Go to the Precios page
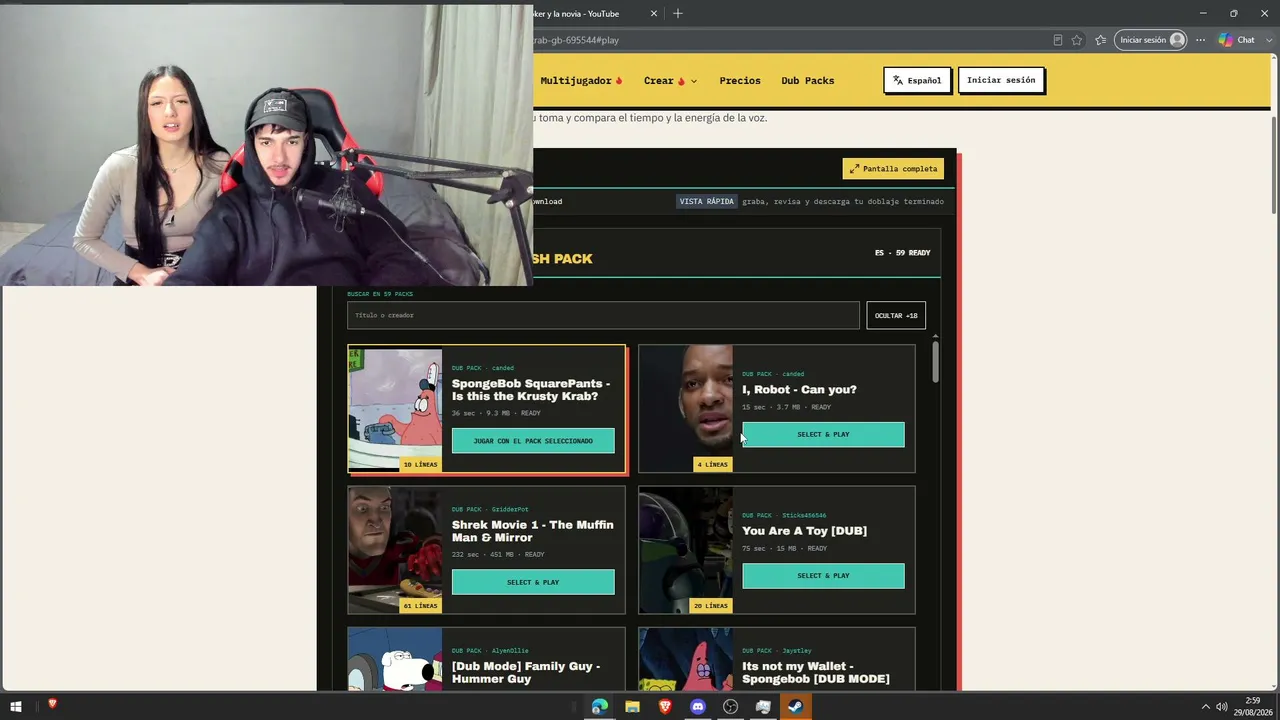The image size is (1280, 720). click(x=740, y=80)
